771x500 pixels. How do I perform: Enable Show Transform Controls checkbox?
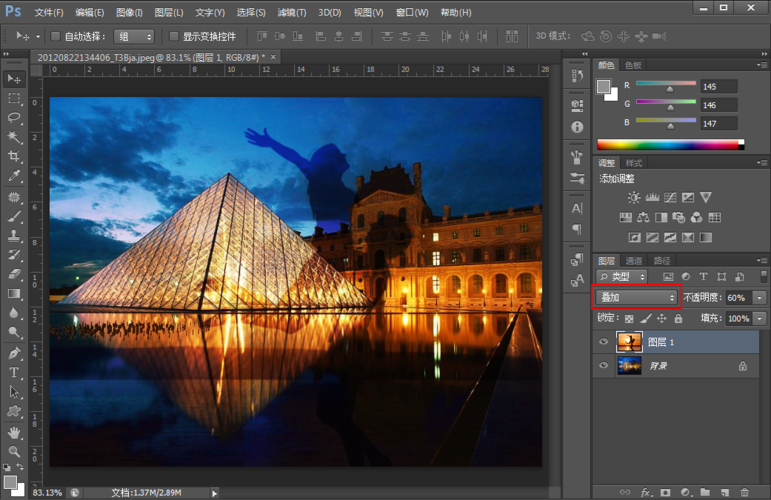tap(174, 36)
